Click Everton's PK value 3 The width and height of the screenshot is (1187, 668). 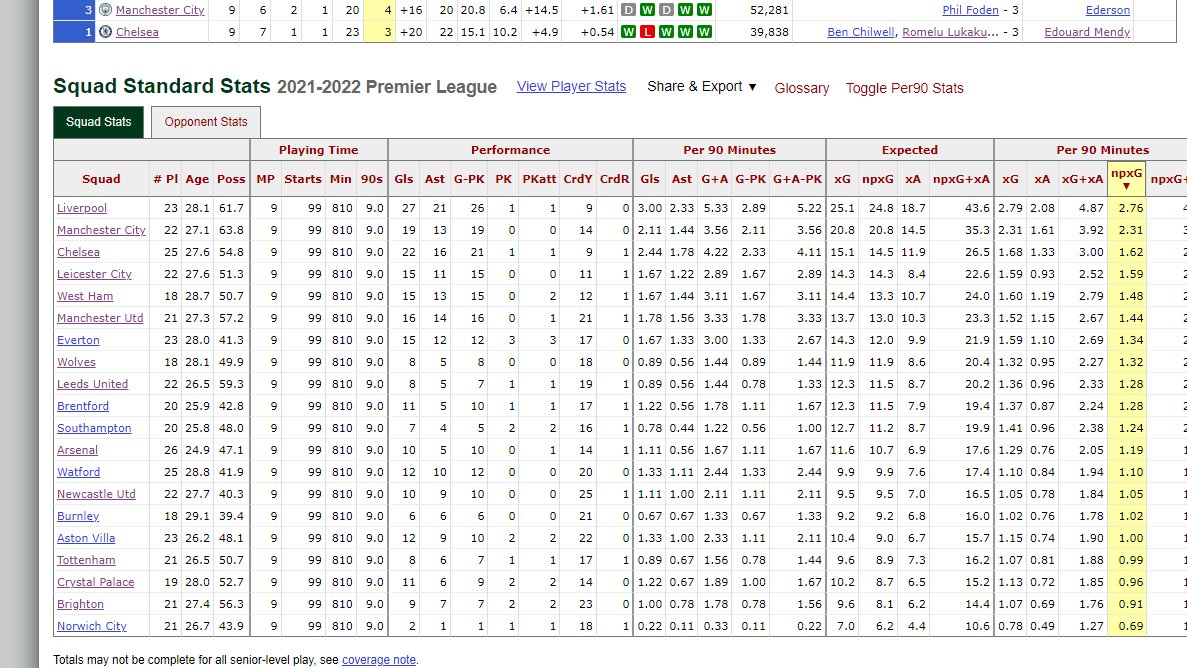click(512, 340)
